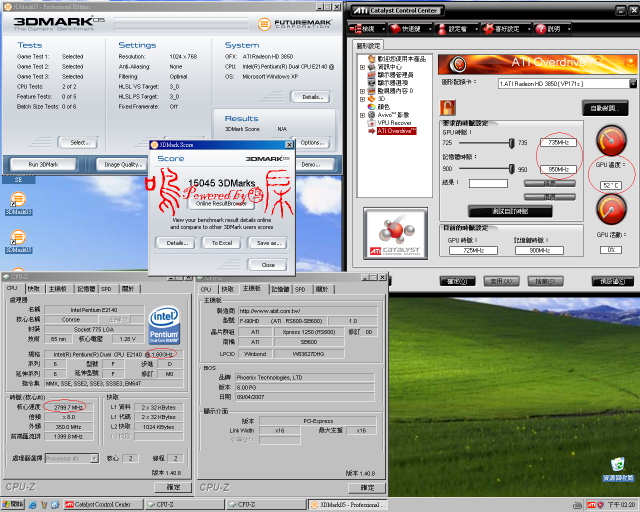Viewport: 640px width, 512px height.
Task: Open the Profiles dropdown with red person icon
Action: [457, 29]
